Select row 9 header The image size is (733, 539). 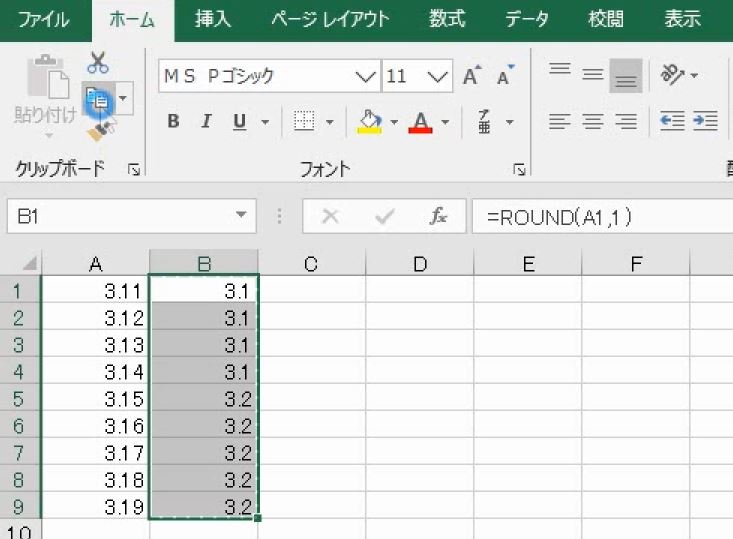(x=21, y=506)
